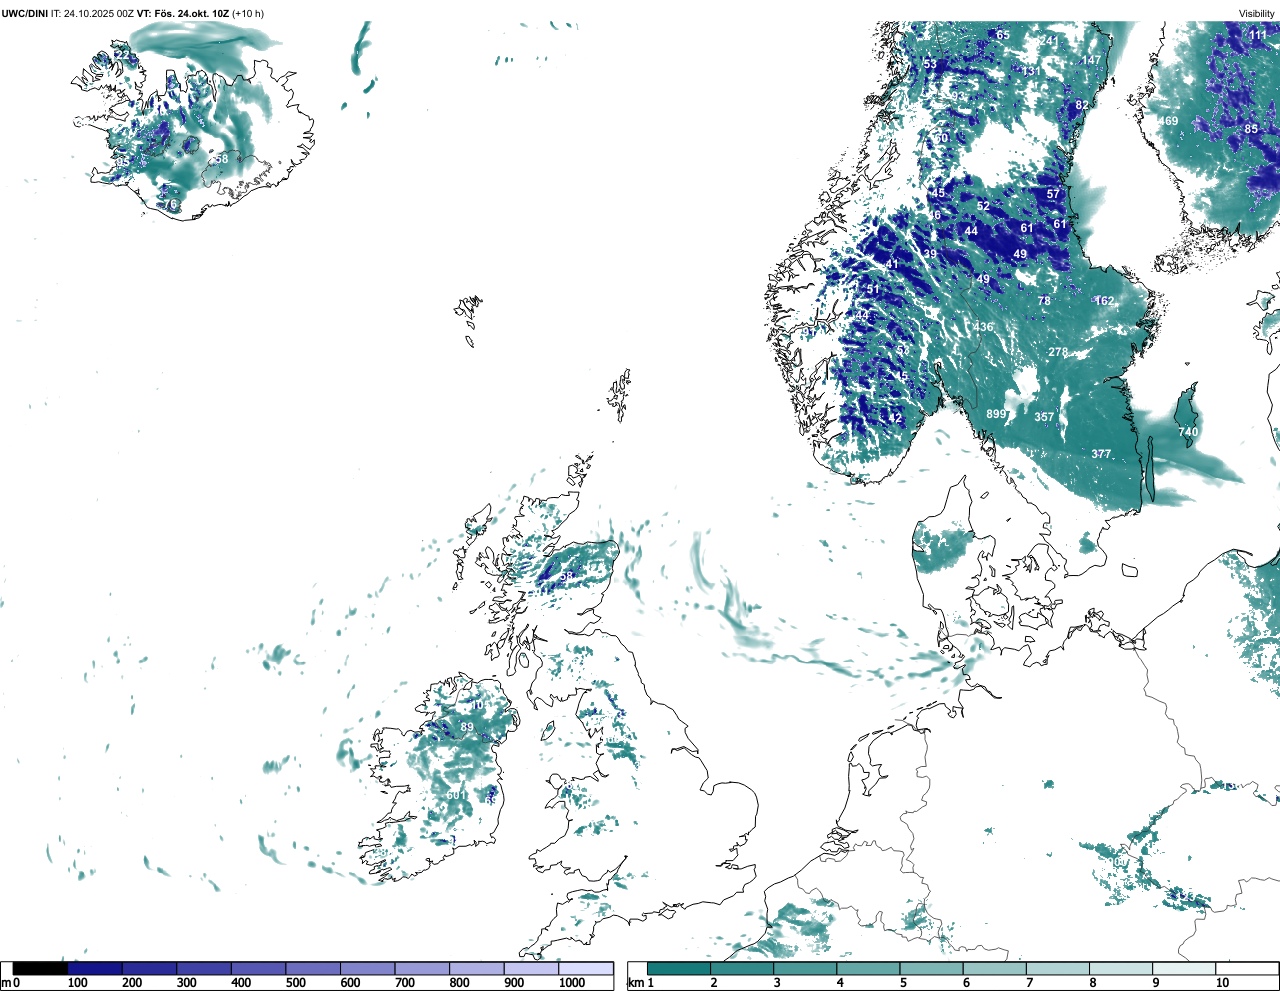The height and width of the screenshot is (991, 1280).
Task: Click the 'Visibility' title label
Action: tap(1257, 13)
